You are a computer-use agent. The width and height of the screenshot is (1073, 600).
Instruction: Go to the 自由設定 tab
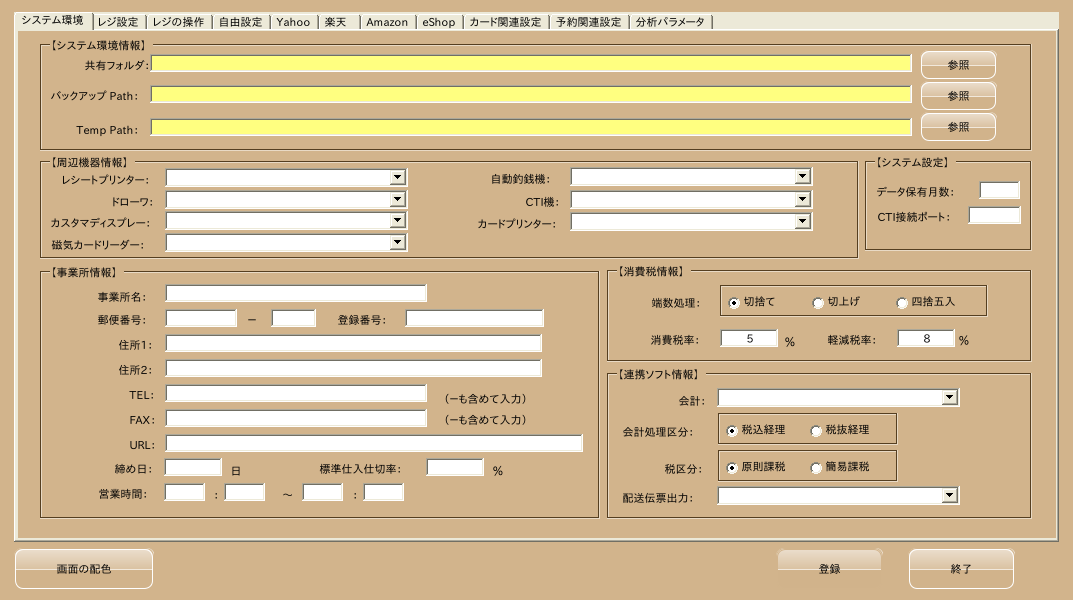(x=241, y=22)
